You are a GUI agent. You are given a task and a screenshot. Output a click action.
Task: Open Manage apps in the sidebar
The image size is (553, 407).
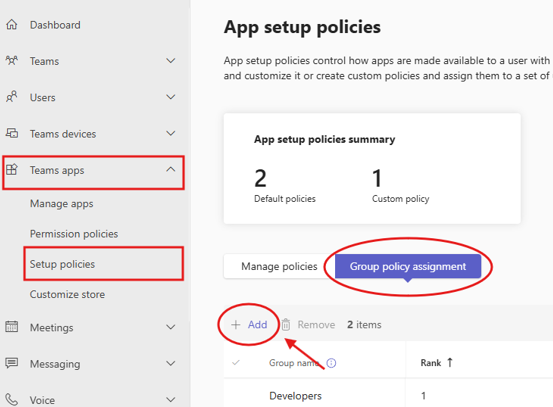coord(62,204)
